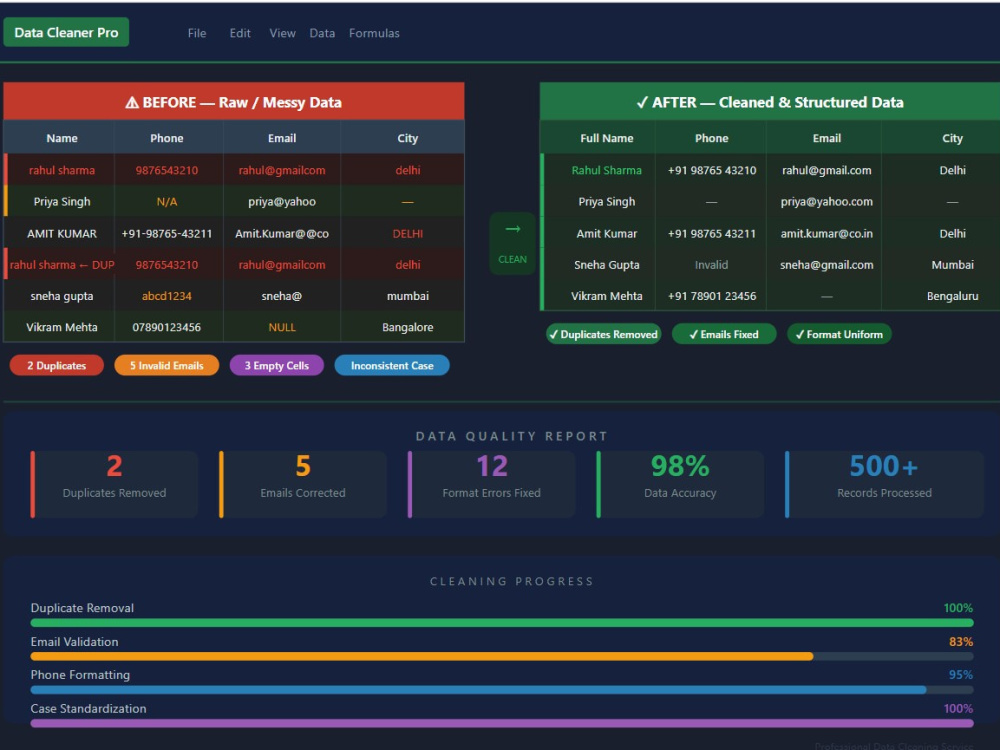Click the Duplicate Removal progress bar
1000x750 pixels.
[x=502, y=622]
